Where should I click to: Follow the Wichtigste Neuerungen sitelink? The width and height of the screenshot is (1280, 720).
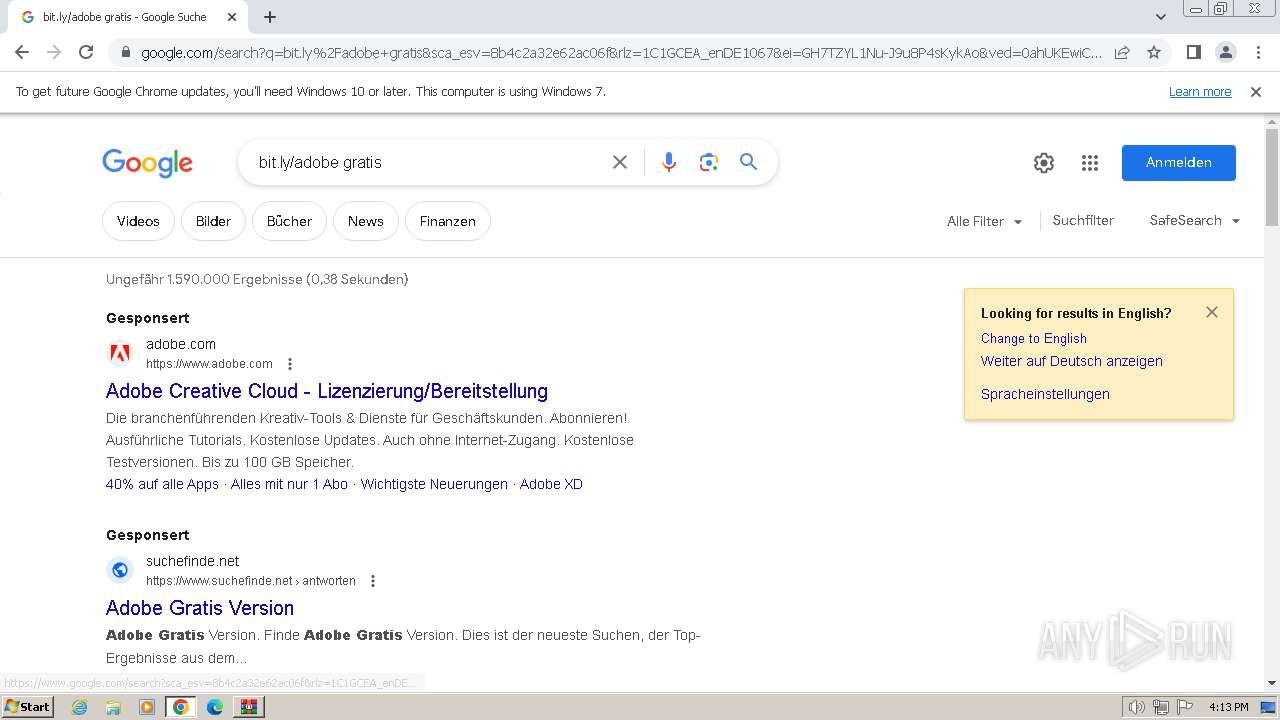click(434, 484)
